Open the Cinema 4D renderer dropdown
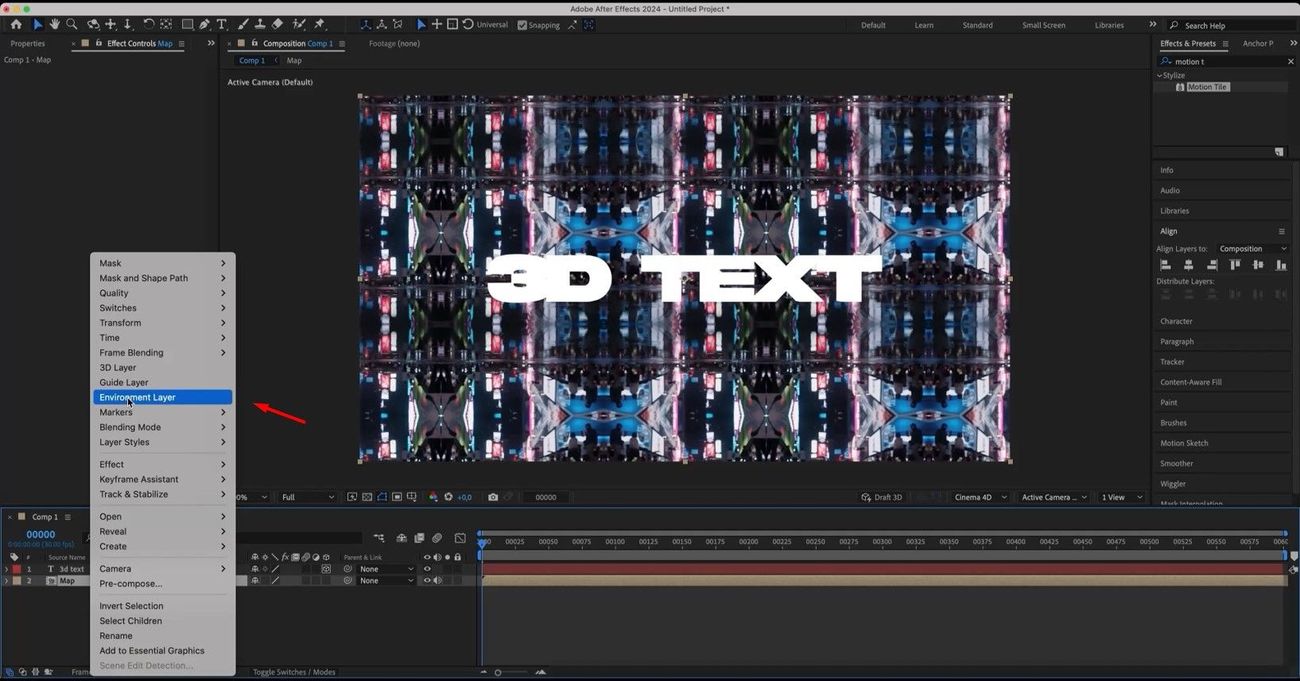 [x=979, y=497]
